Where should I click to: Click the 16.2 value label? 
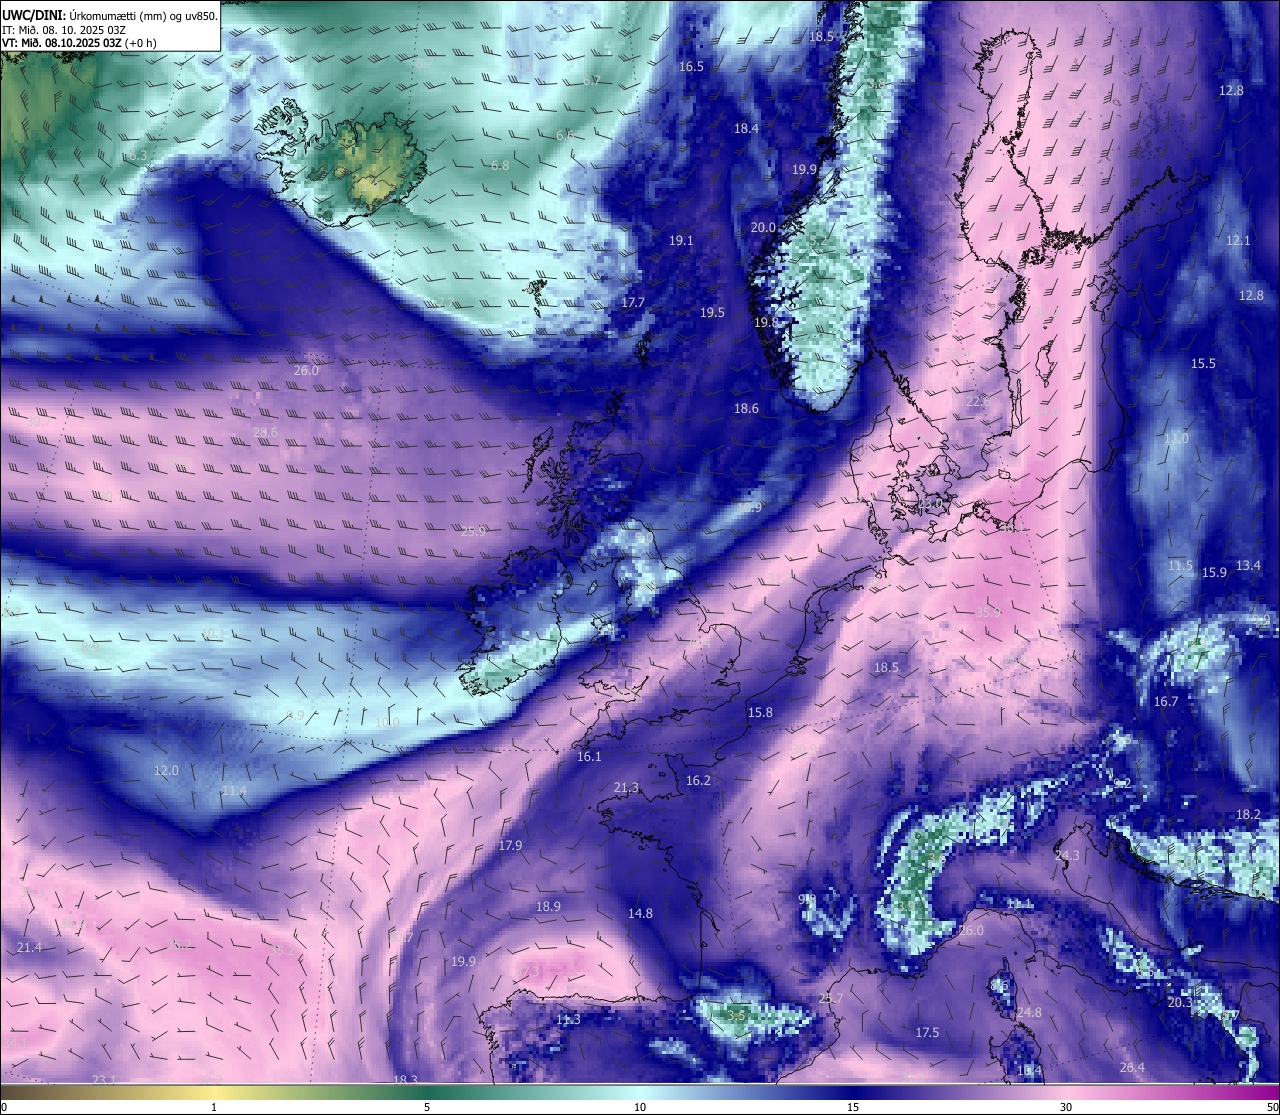point(698,780)
